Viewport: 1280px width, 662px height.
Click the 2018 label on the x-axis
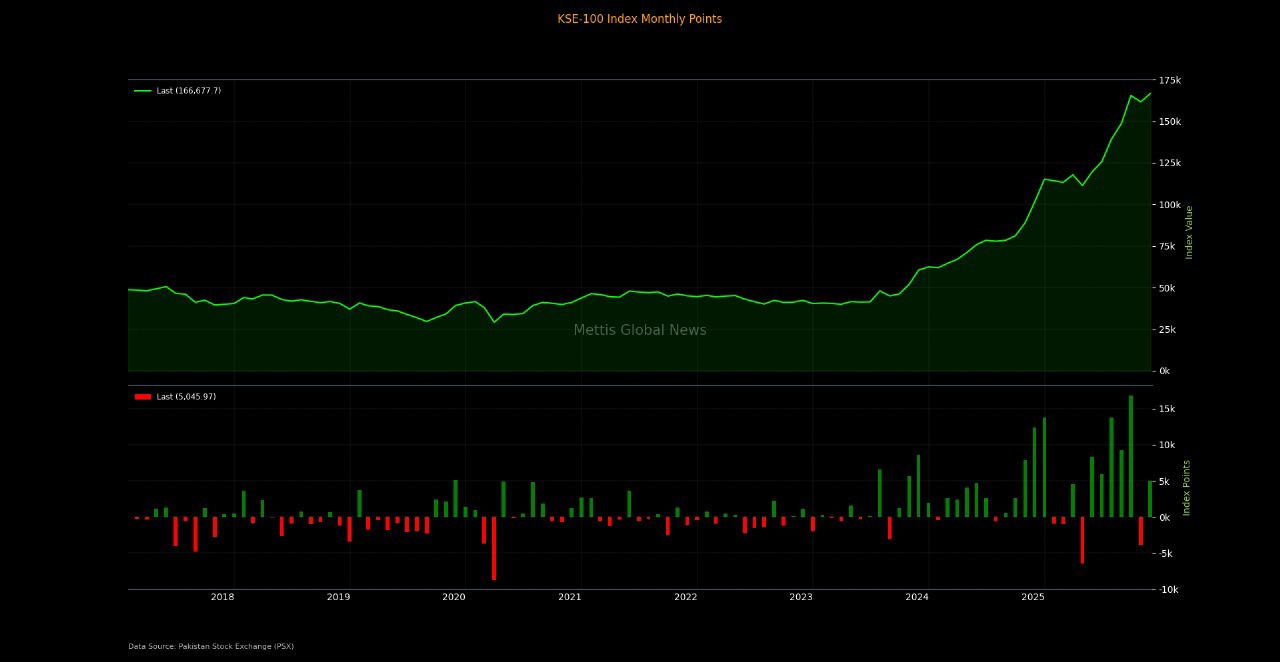(x=222, y=597)
